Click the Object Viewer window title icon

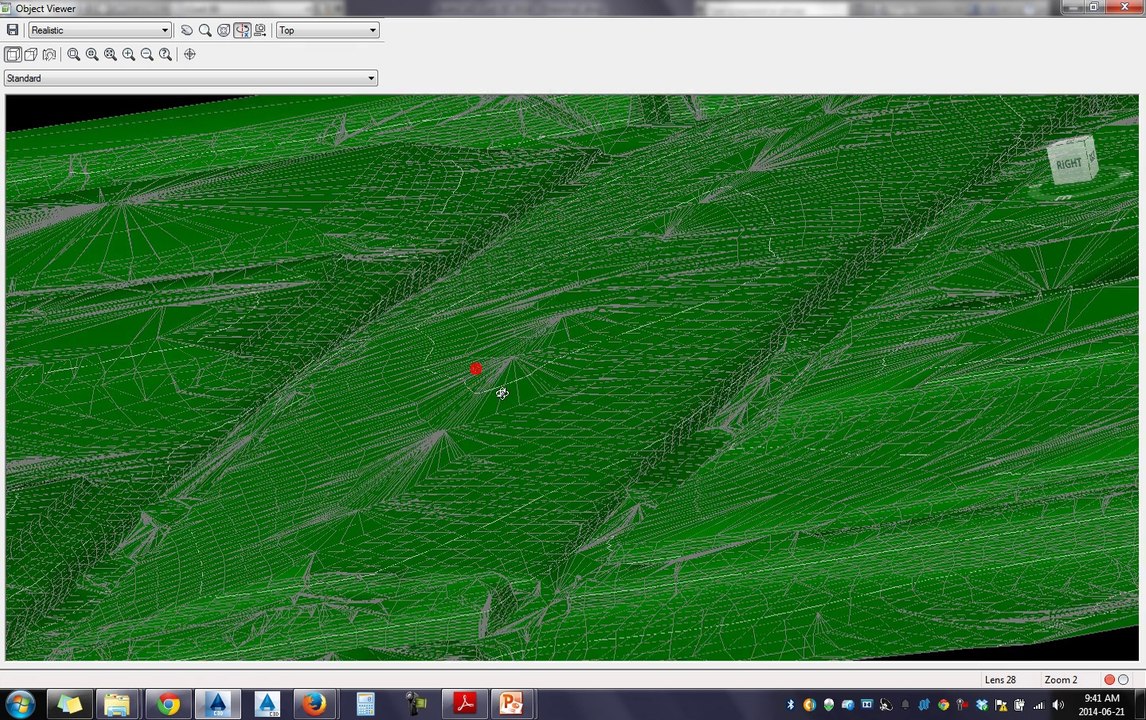coord(7,8)
